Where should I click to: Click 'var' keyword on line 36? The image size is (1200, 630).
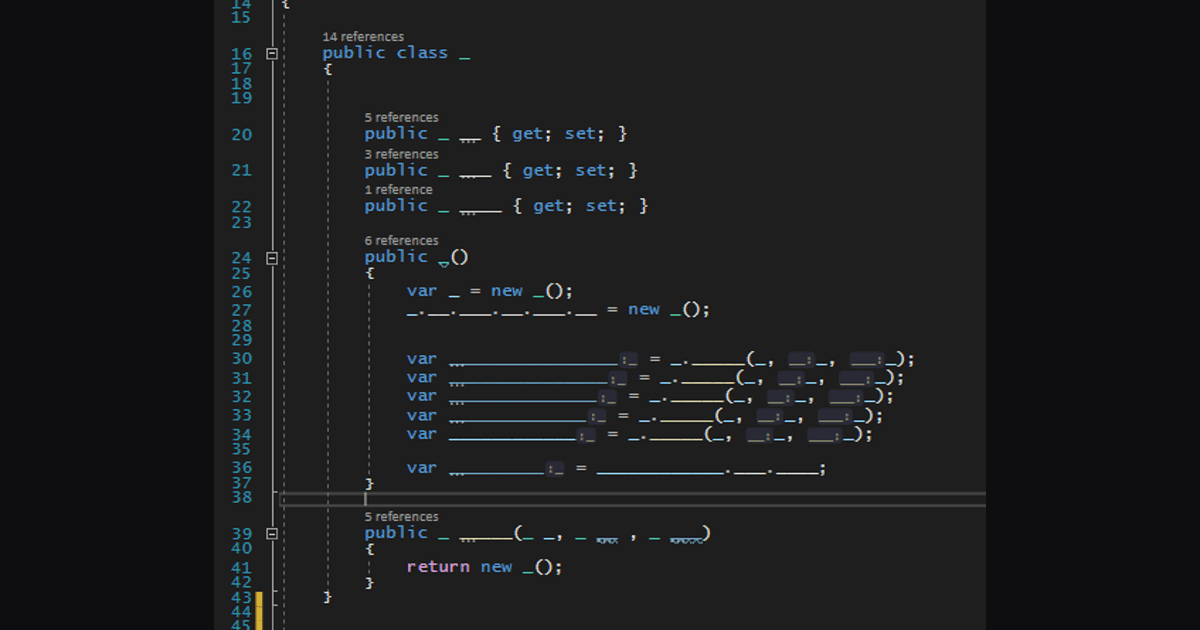point(422,467)
